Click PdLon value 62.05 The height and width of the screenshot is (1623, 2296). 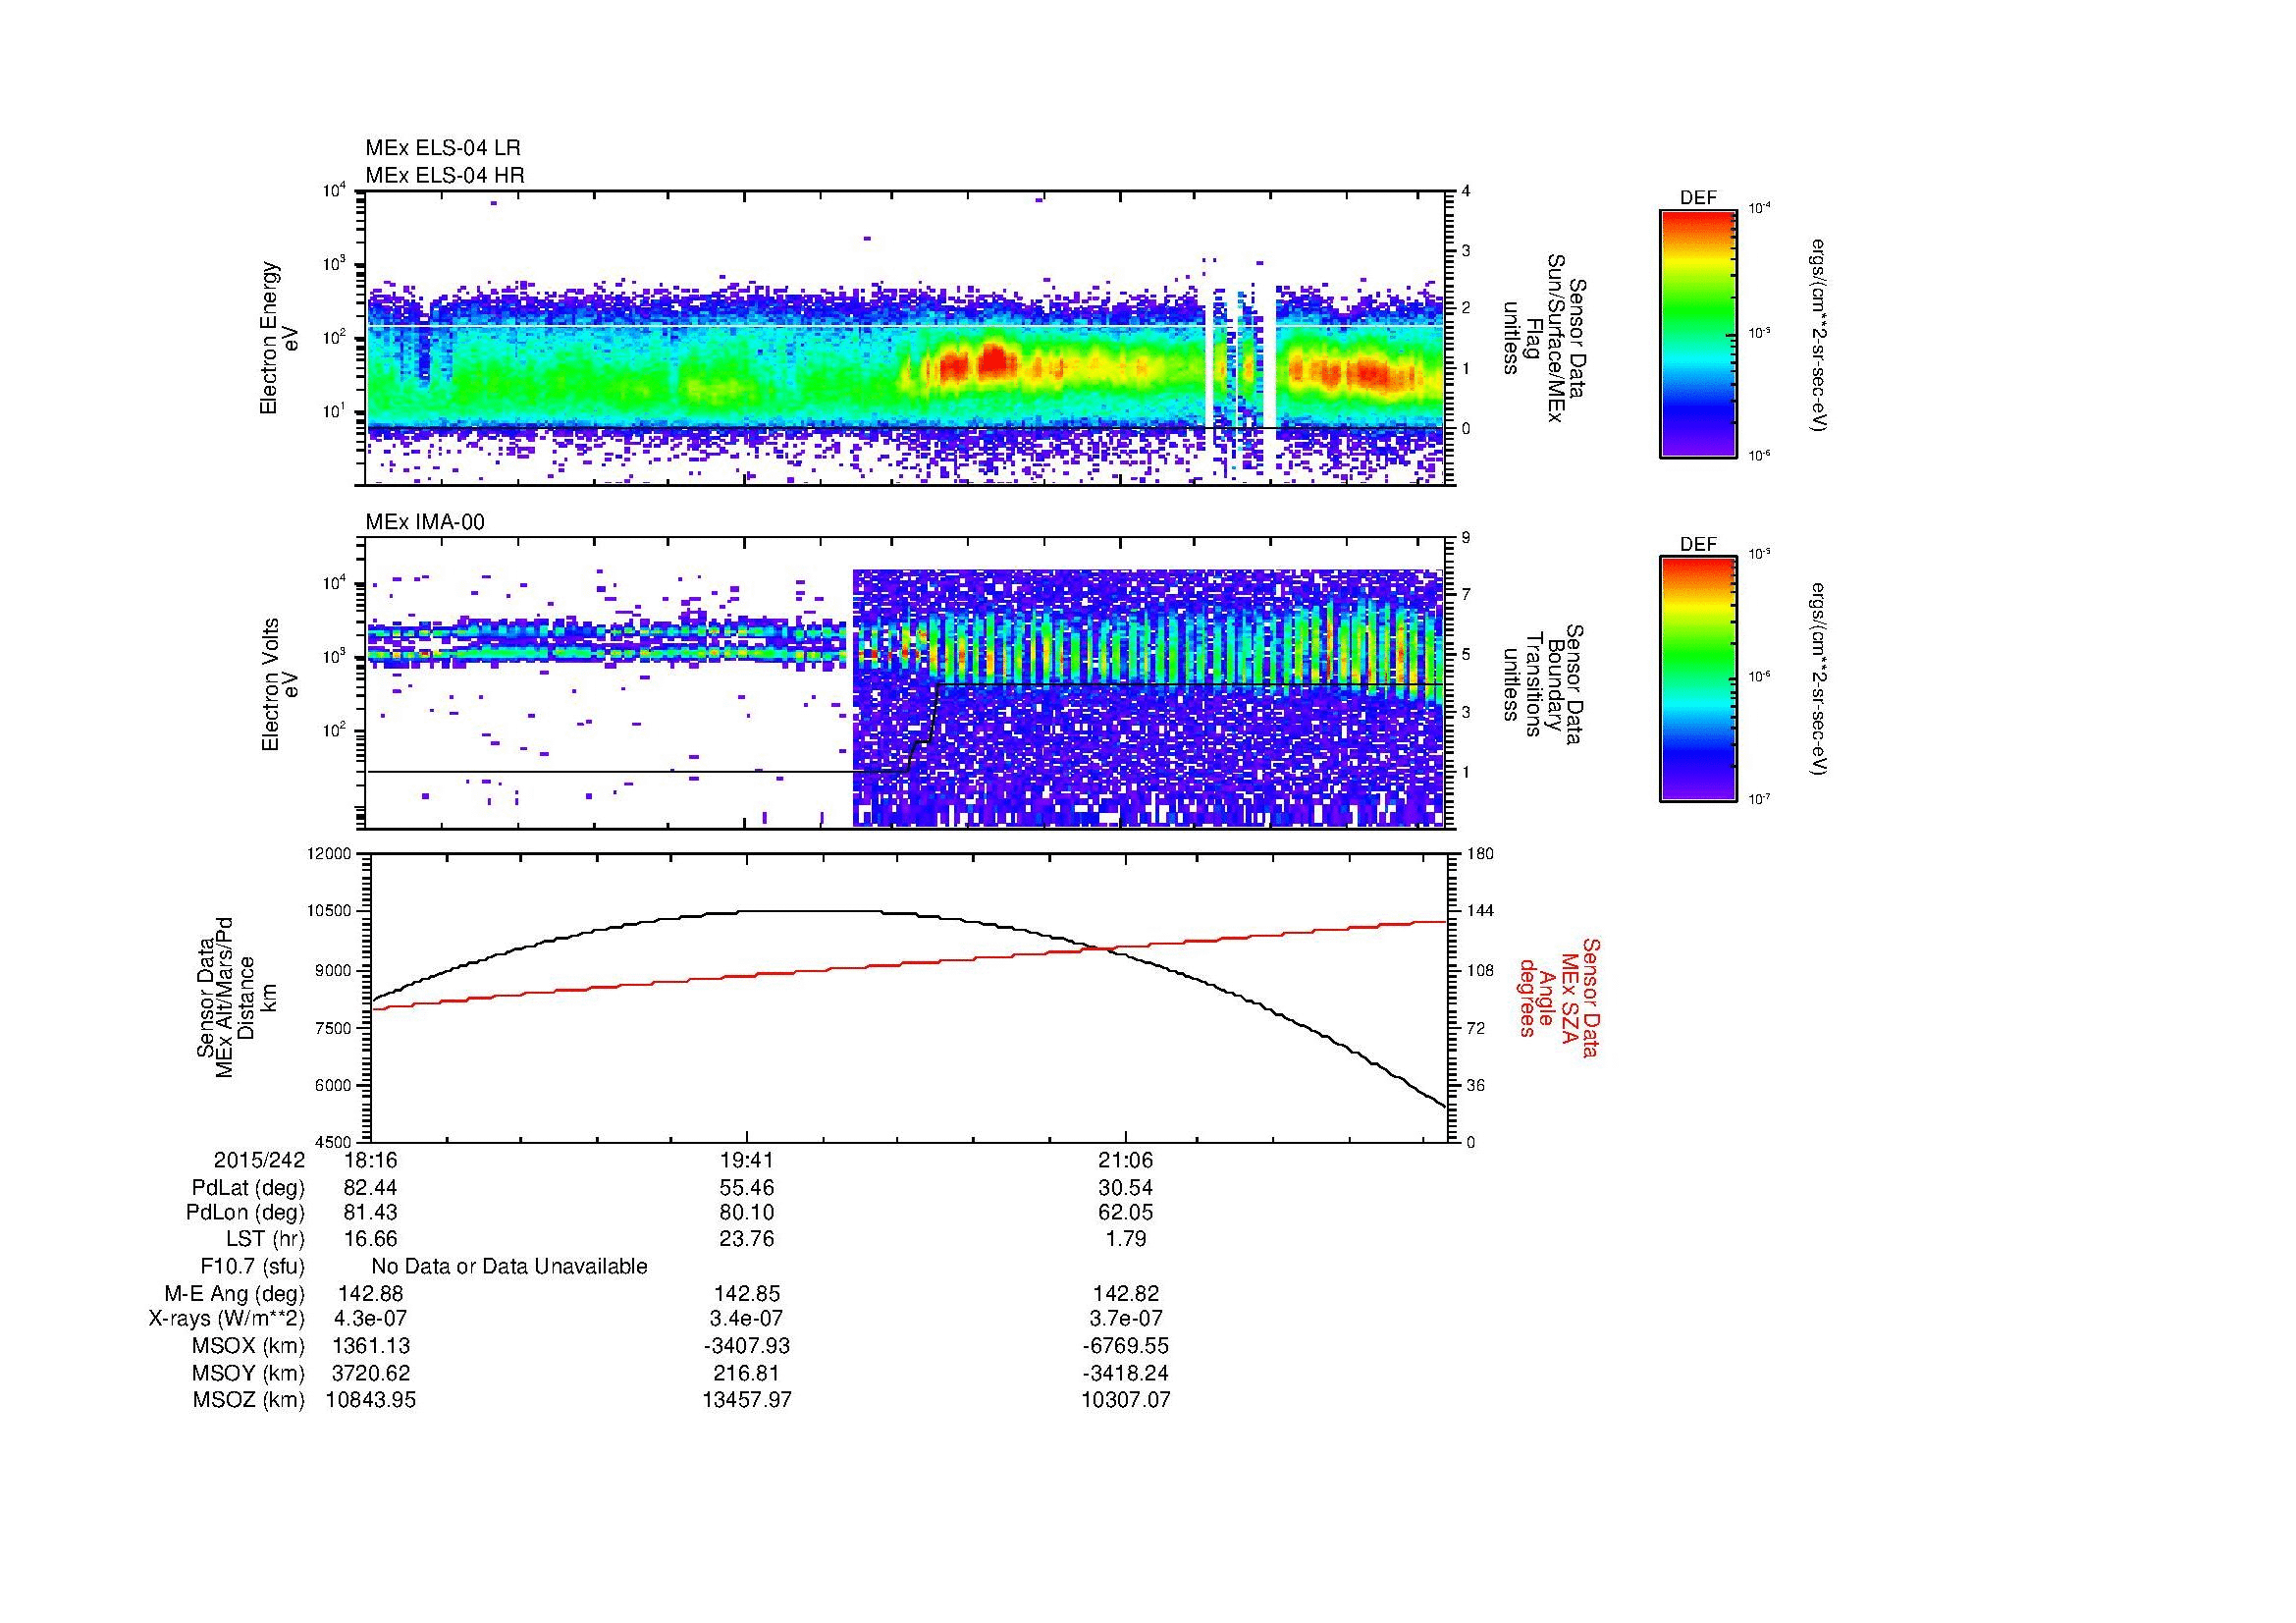pos(1126,1213)
